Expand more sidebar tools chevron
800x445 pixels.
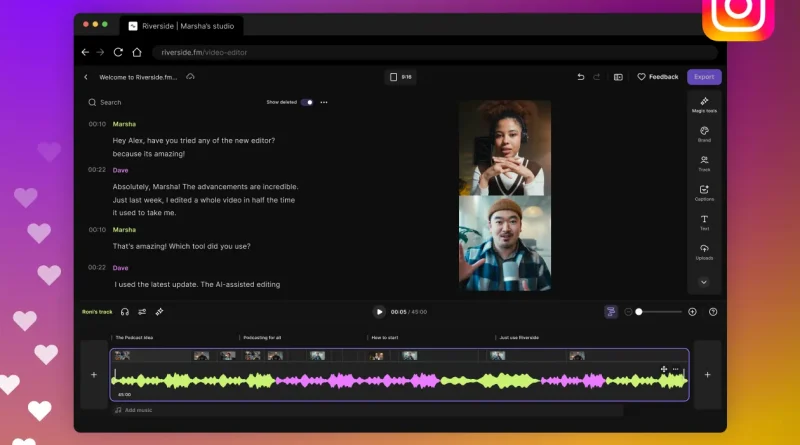[704, 282]
